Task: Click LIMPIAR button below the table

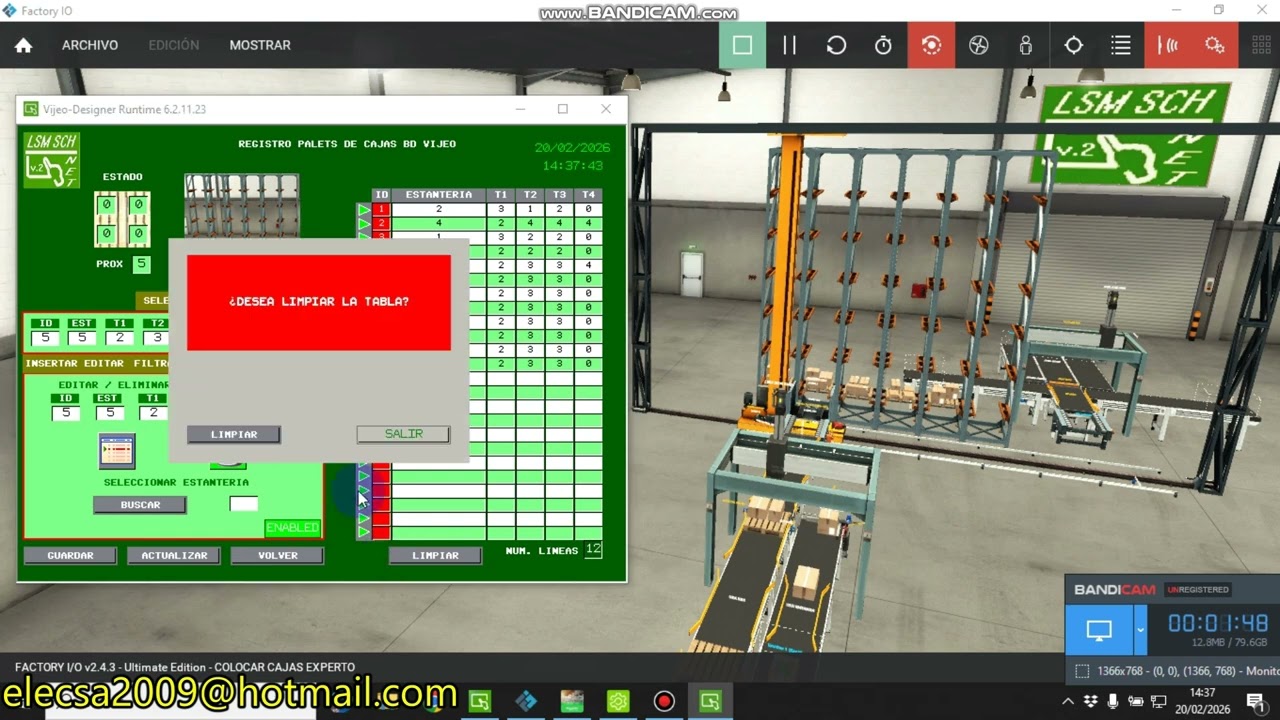Action: [x=435, y=555]
